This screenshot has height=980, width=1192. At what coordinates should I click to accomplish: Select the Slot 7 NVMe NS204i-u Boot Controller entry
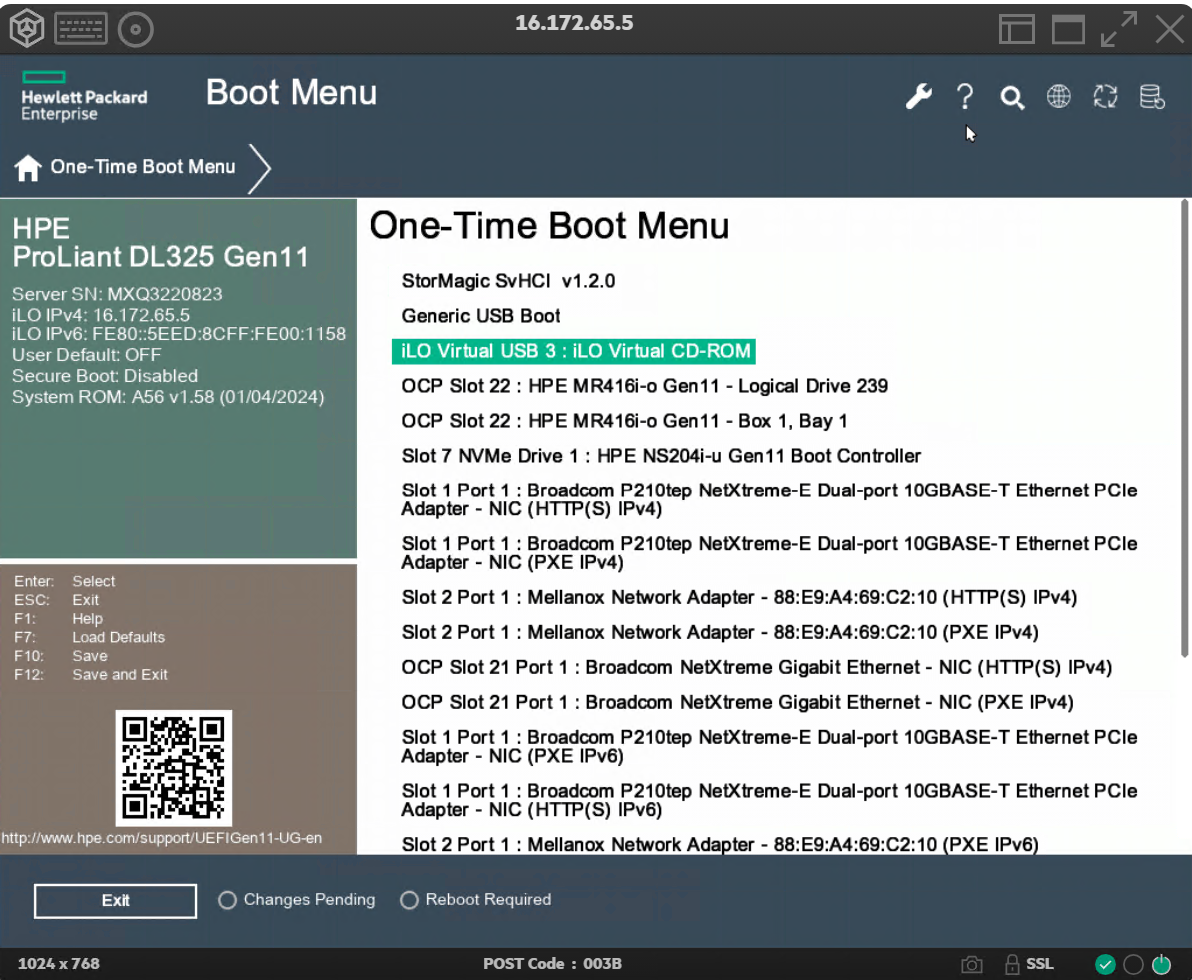point(661,456)
